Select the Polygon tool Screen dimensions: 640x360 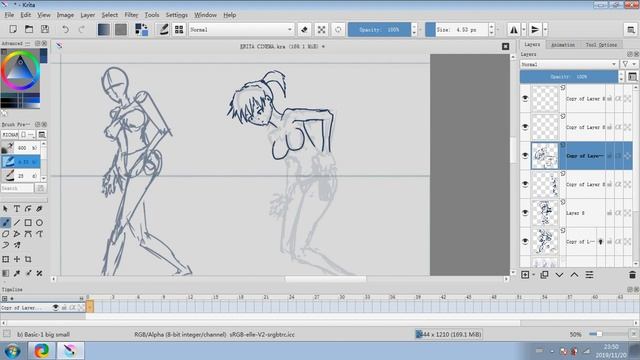tap(5, 234)
